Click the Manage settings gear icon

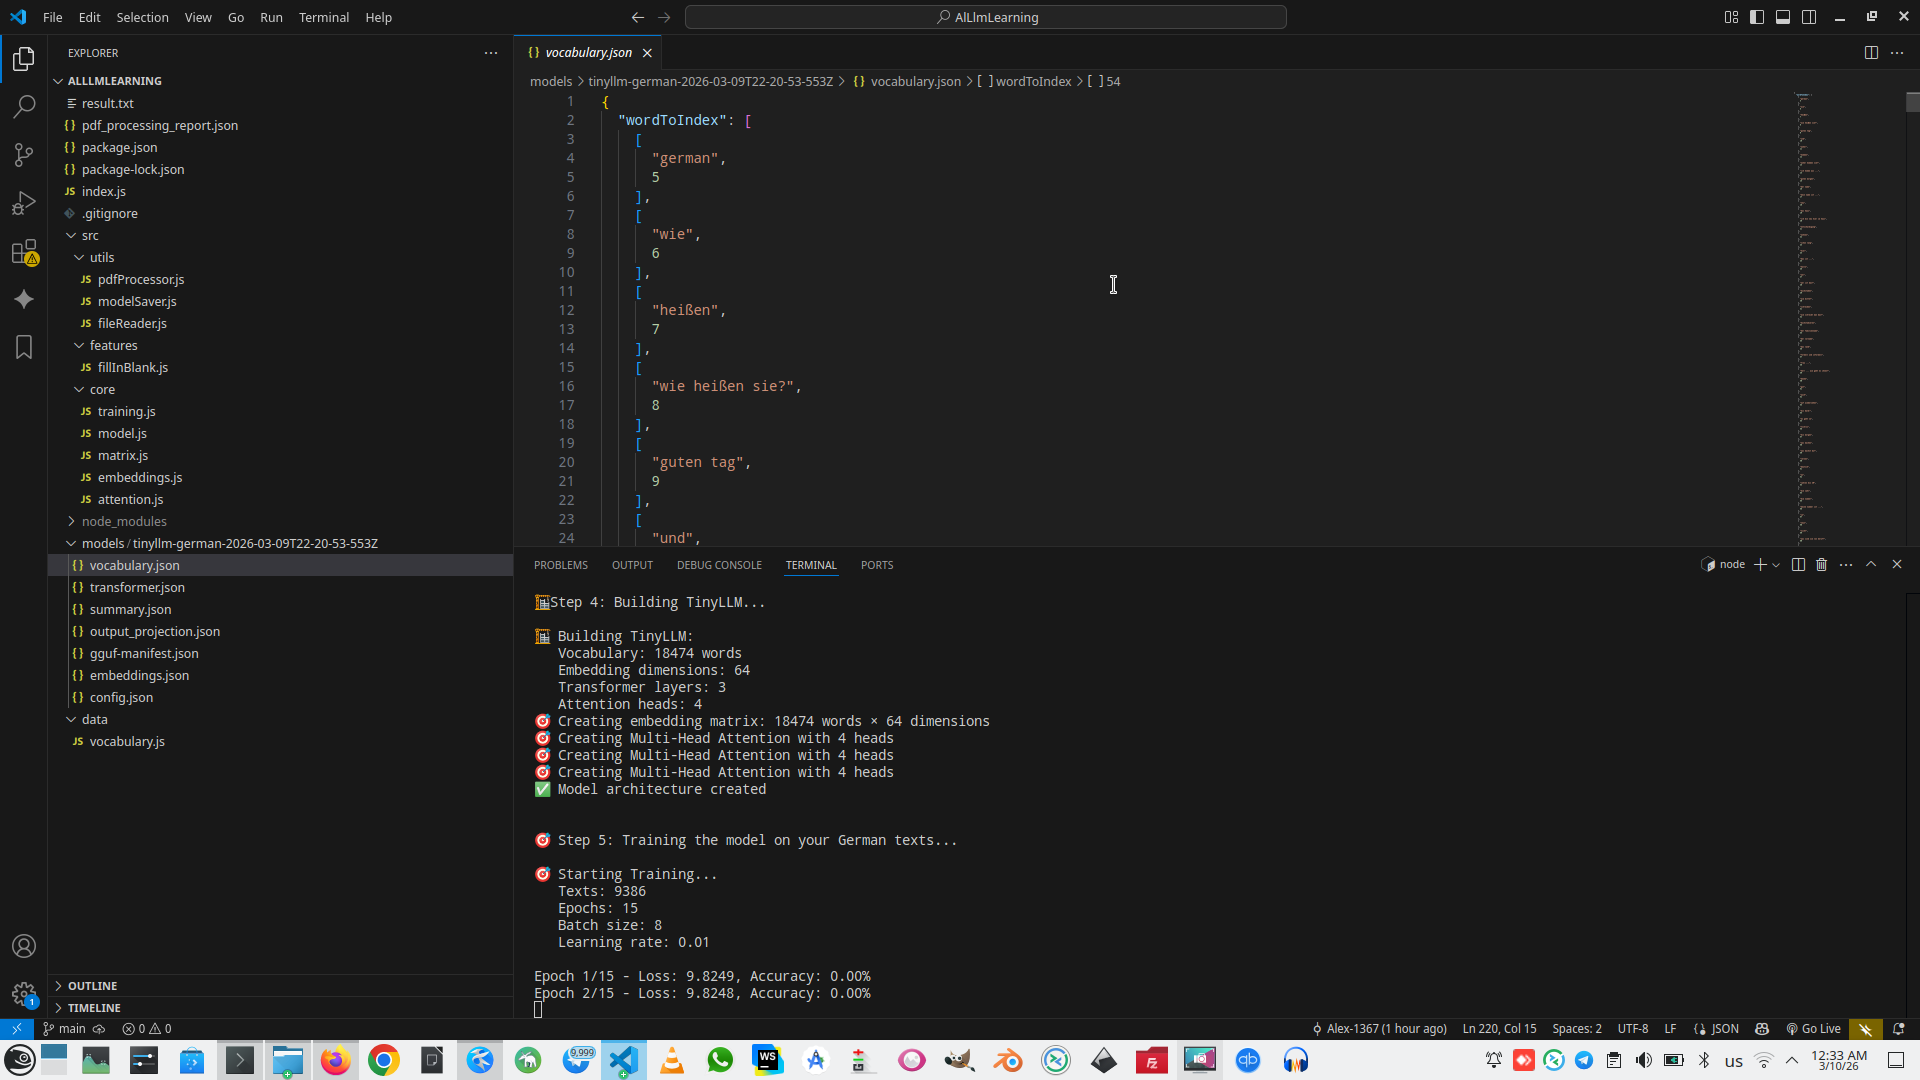click(24, 994)
